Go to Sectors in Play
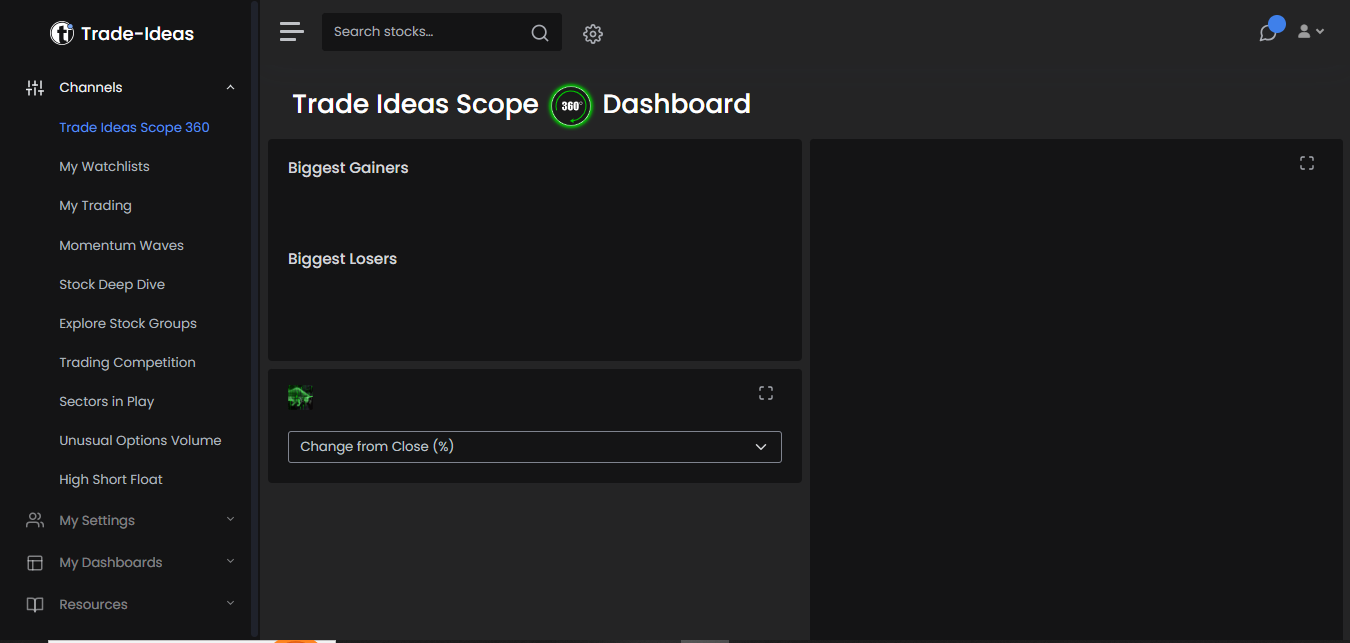The width and height of the screenshot is (1350, 643). [106, 401]
